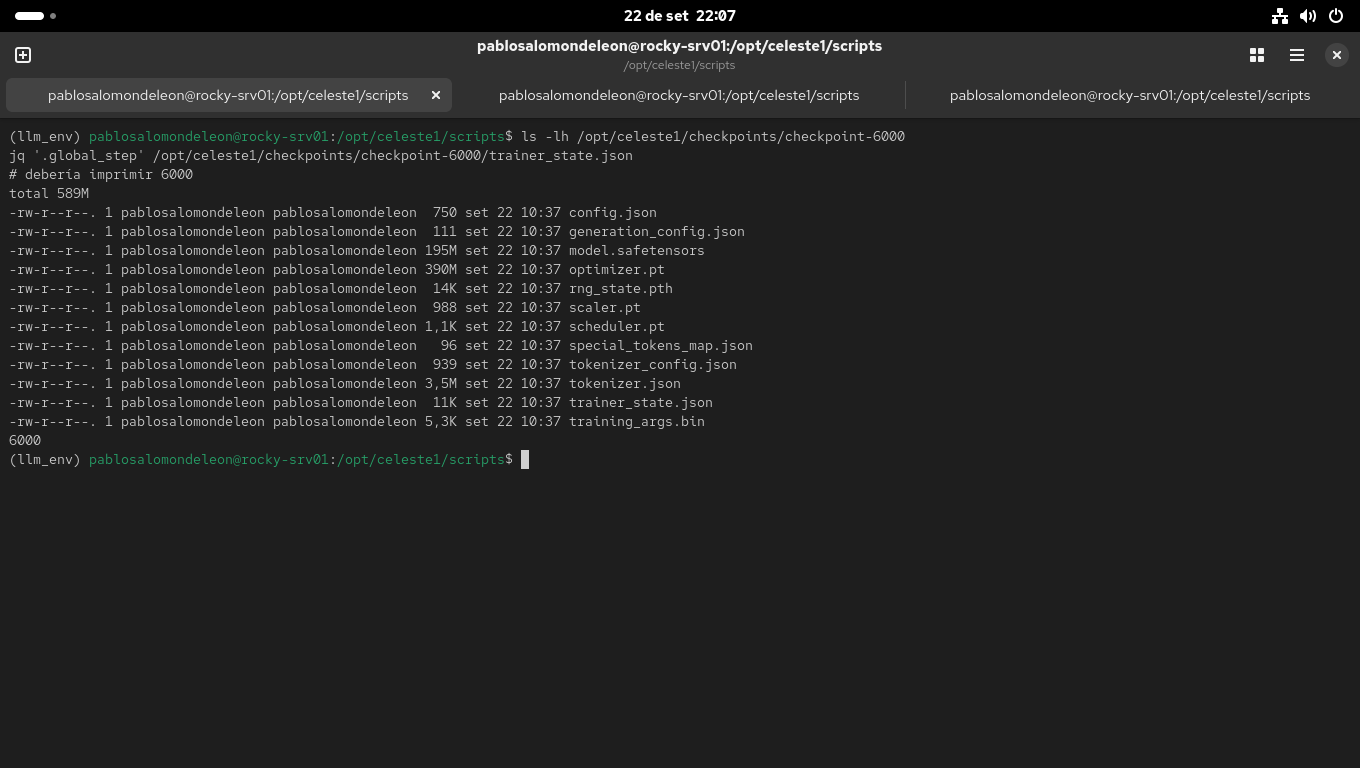This screenshot has height=768, width=1360.
Task: Open the Activities overview pill indicator
Action: (x=30, y=16)
